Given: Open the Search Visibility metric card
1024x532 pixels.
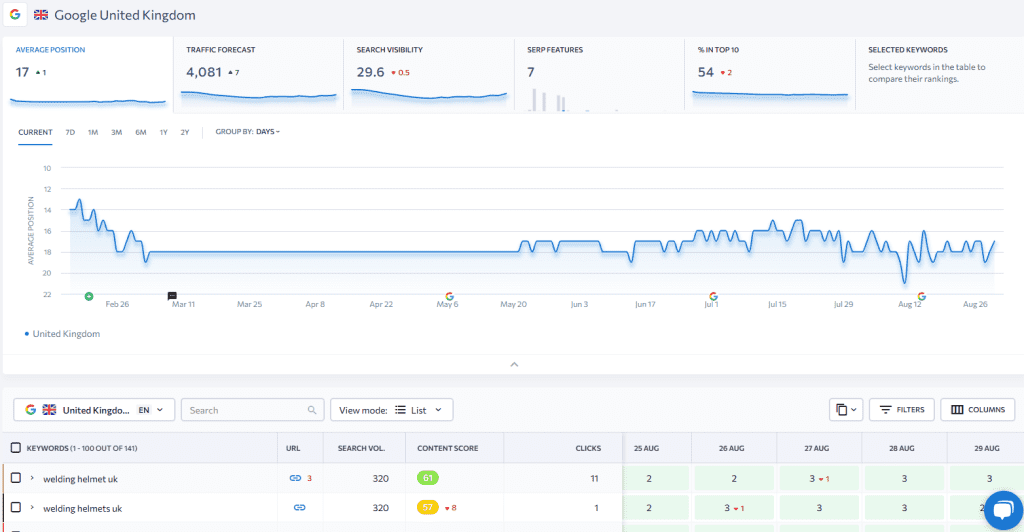Looking at the screenshot, I should [x=428, y=74].
